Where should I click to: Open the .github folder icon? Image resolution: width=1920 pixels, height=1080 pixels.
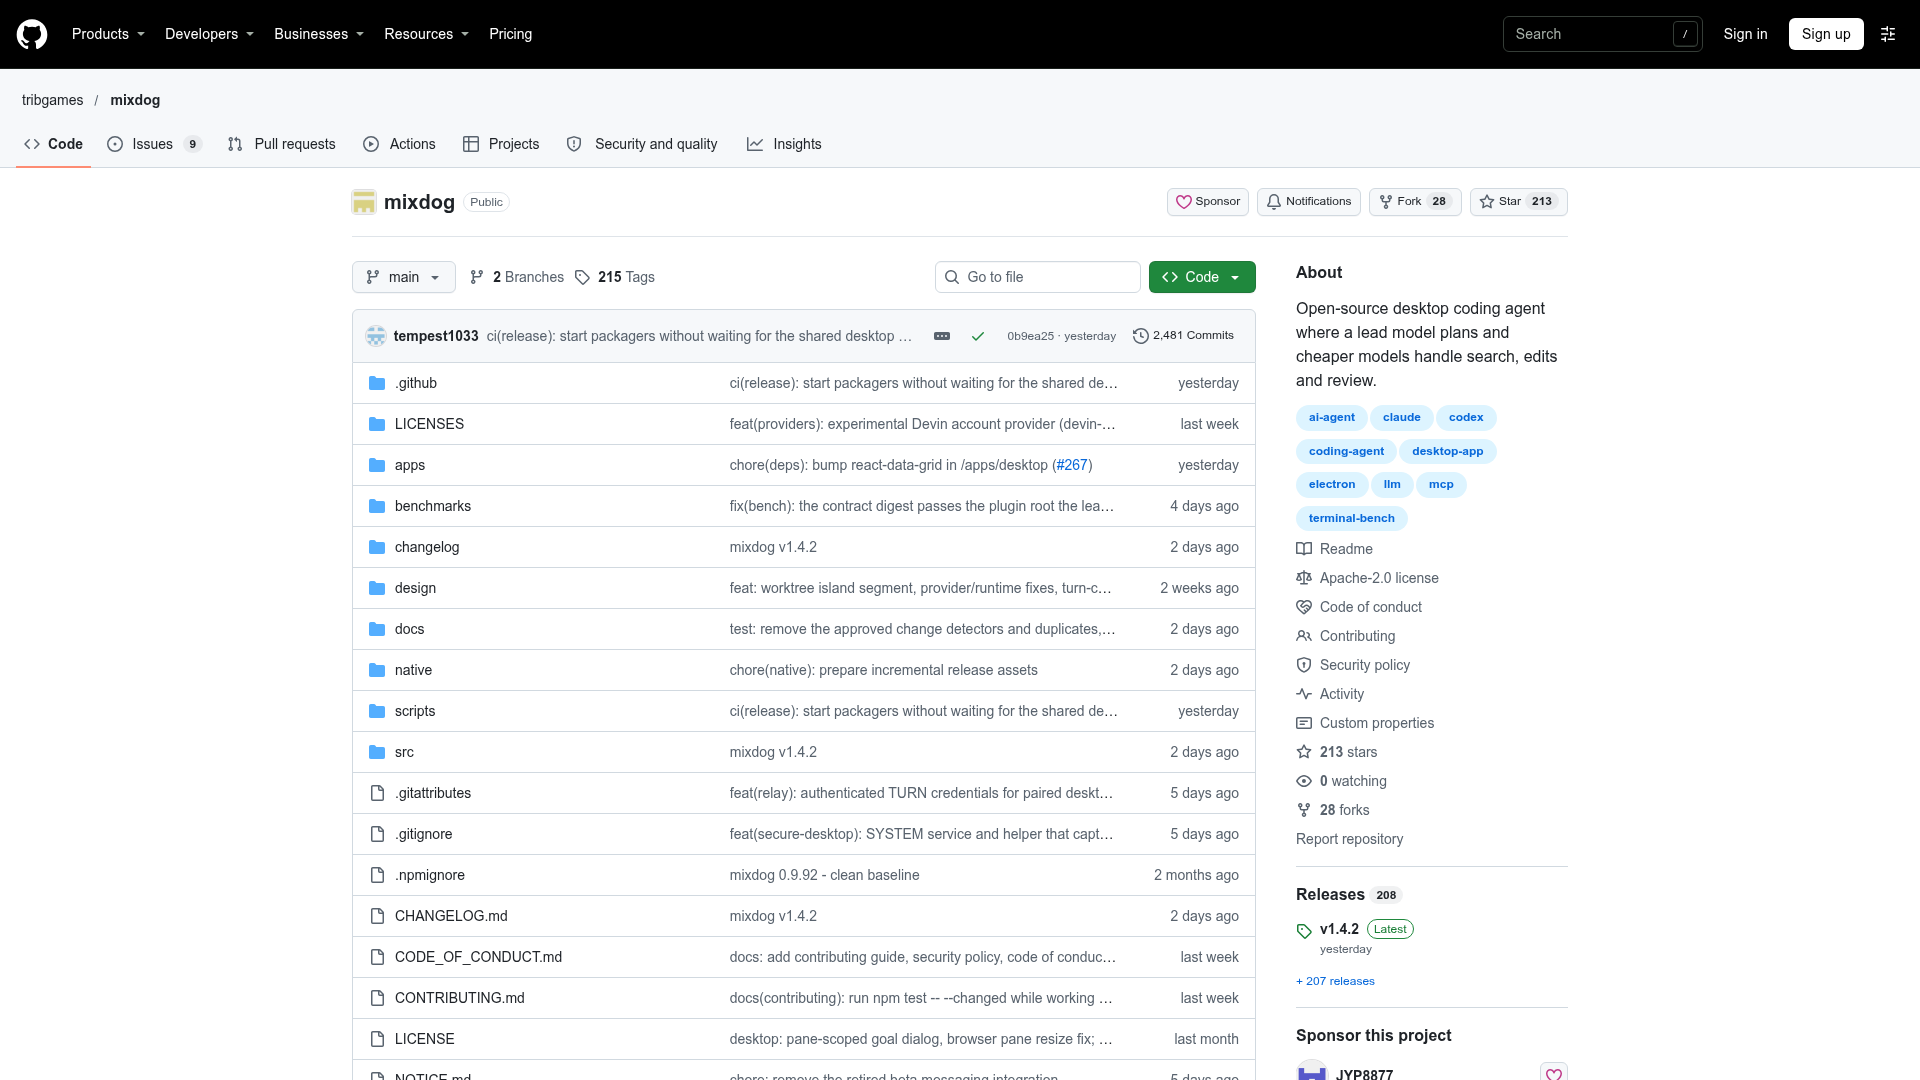(x=377, y=383)
